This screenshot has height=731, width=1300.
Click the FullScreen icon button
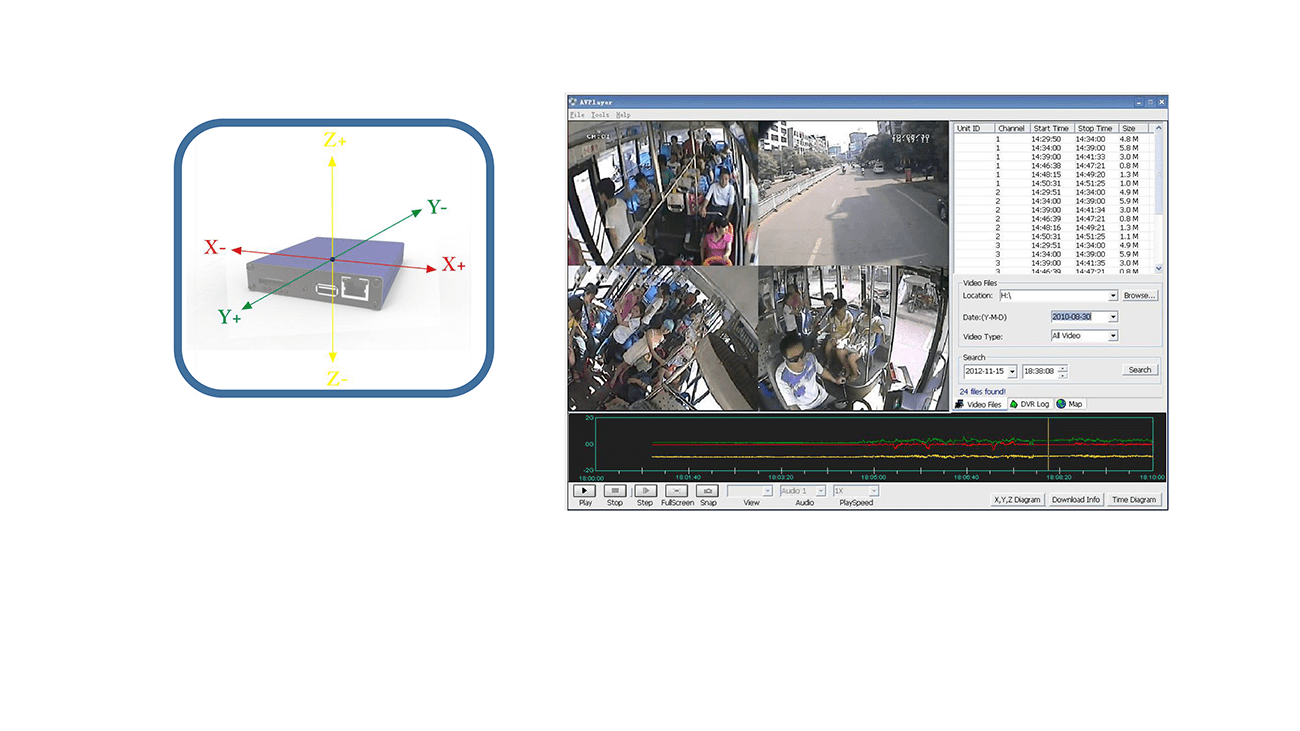tap(677, 491)
